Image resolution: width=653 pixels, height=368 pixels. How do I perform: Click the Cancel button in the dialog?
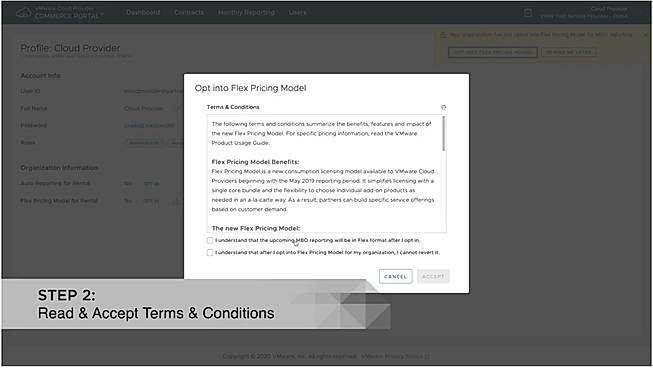(395, 276)
